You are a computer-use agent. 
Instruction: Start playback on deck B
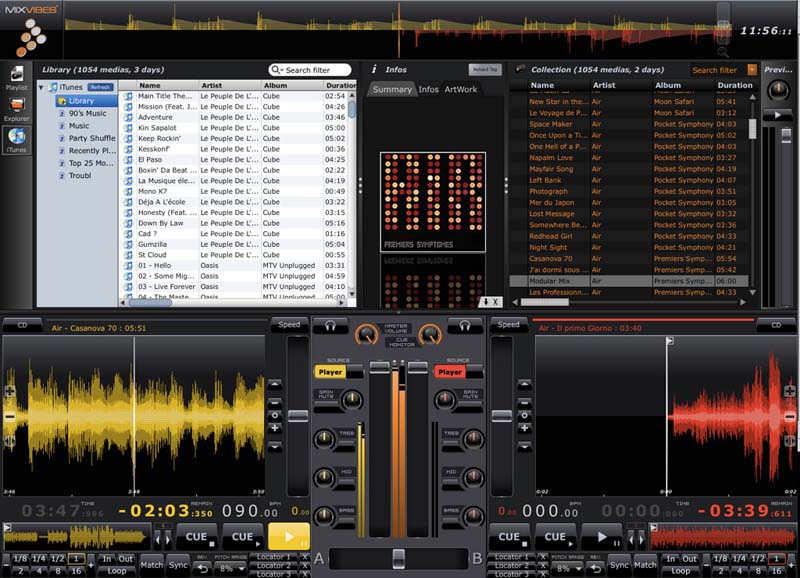click(x=602, y=538)
